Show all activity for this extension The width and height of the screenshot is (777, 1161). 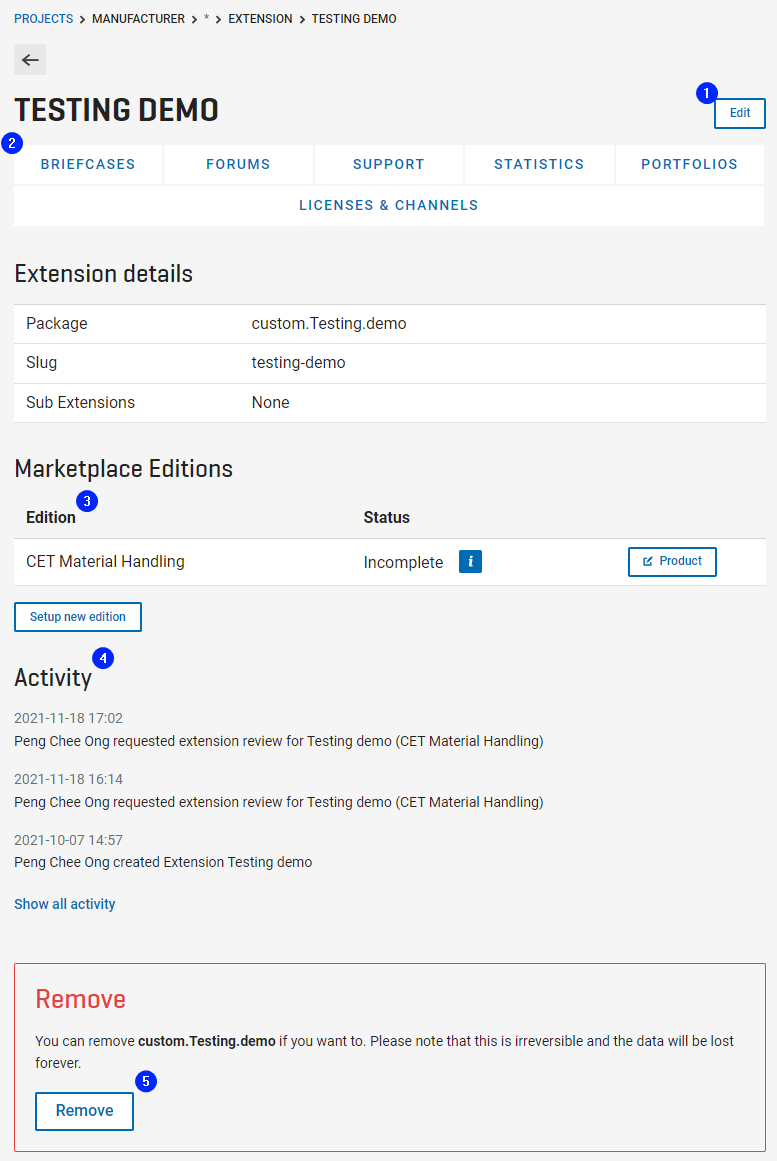coord(64,903)
